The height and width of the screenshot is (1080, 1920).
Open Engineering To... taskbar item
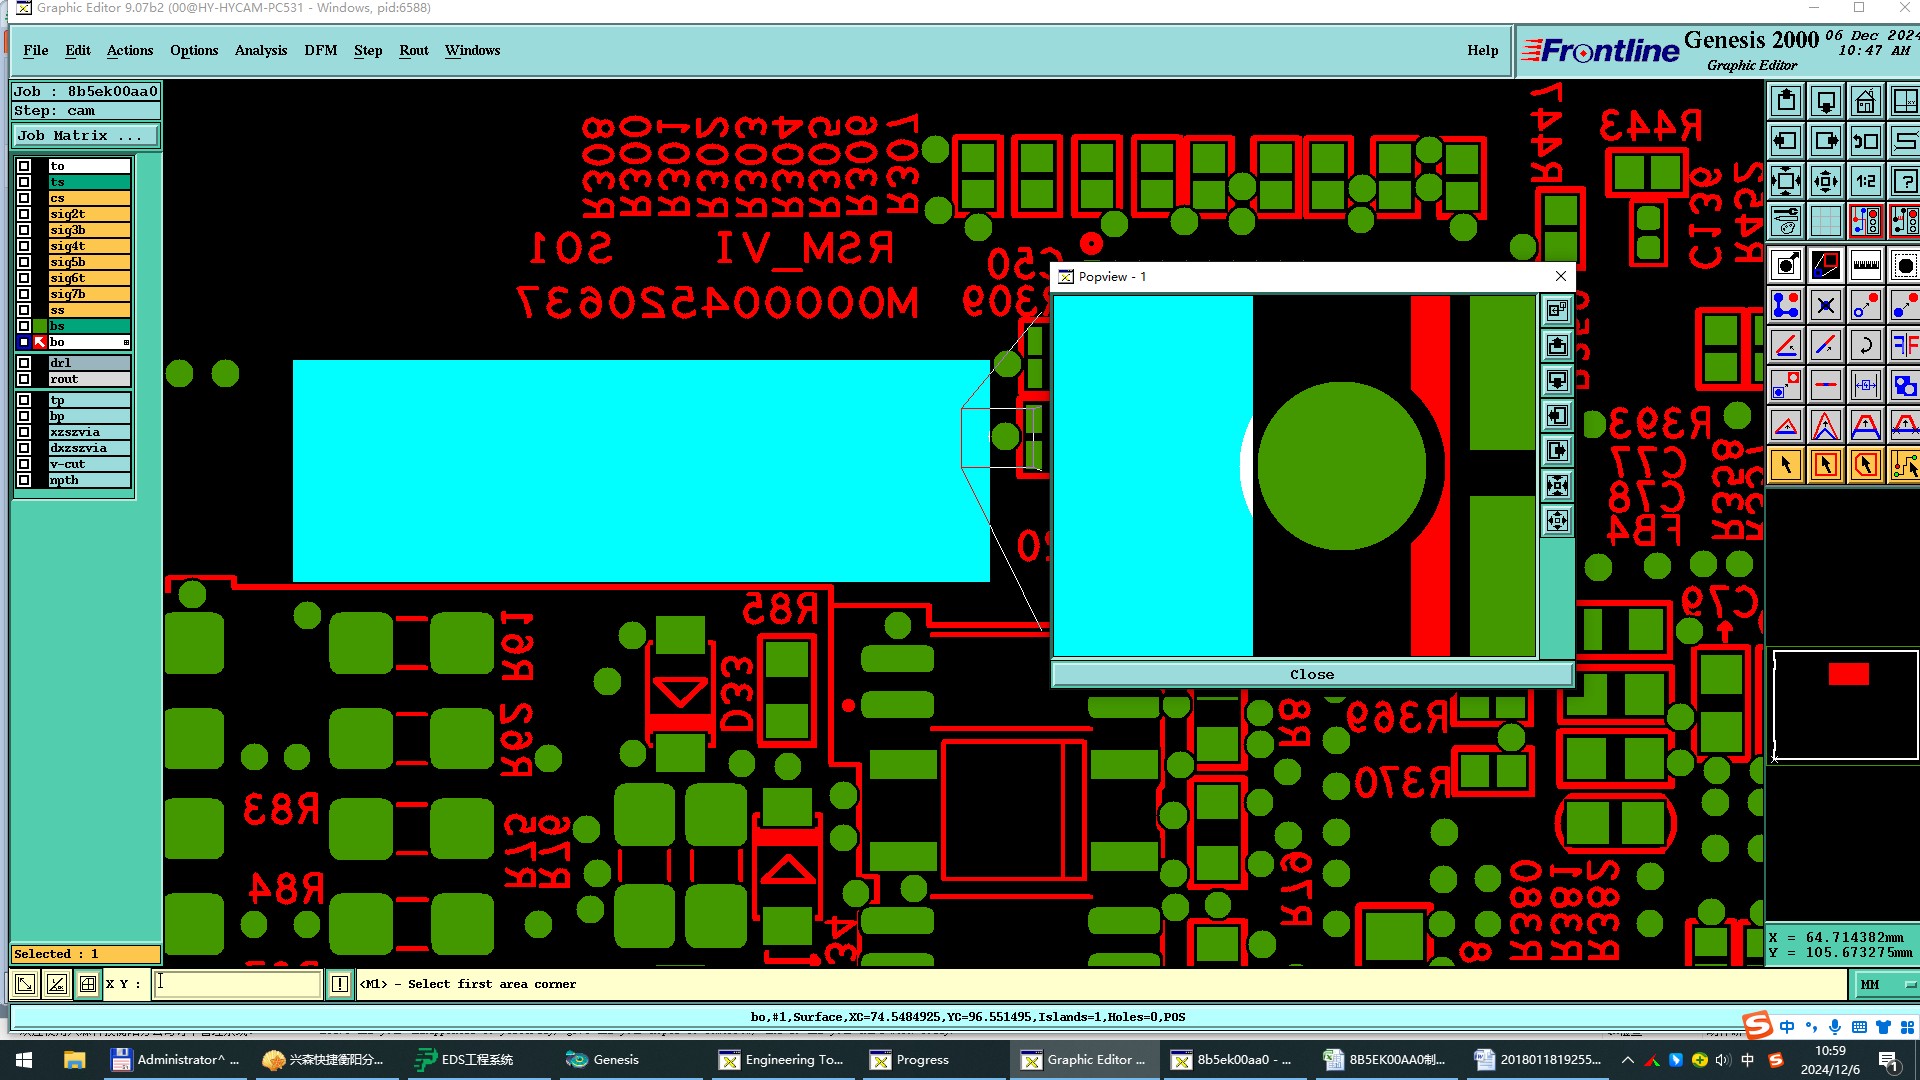pyautogui.click(x=782, y=1060)
